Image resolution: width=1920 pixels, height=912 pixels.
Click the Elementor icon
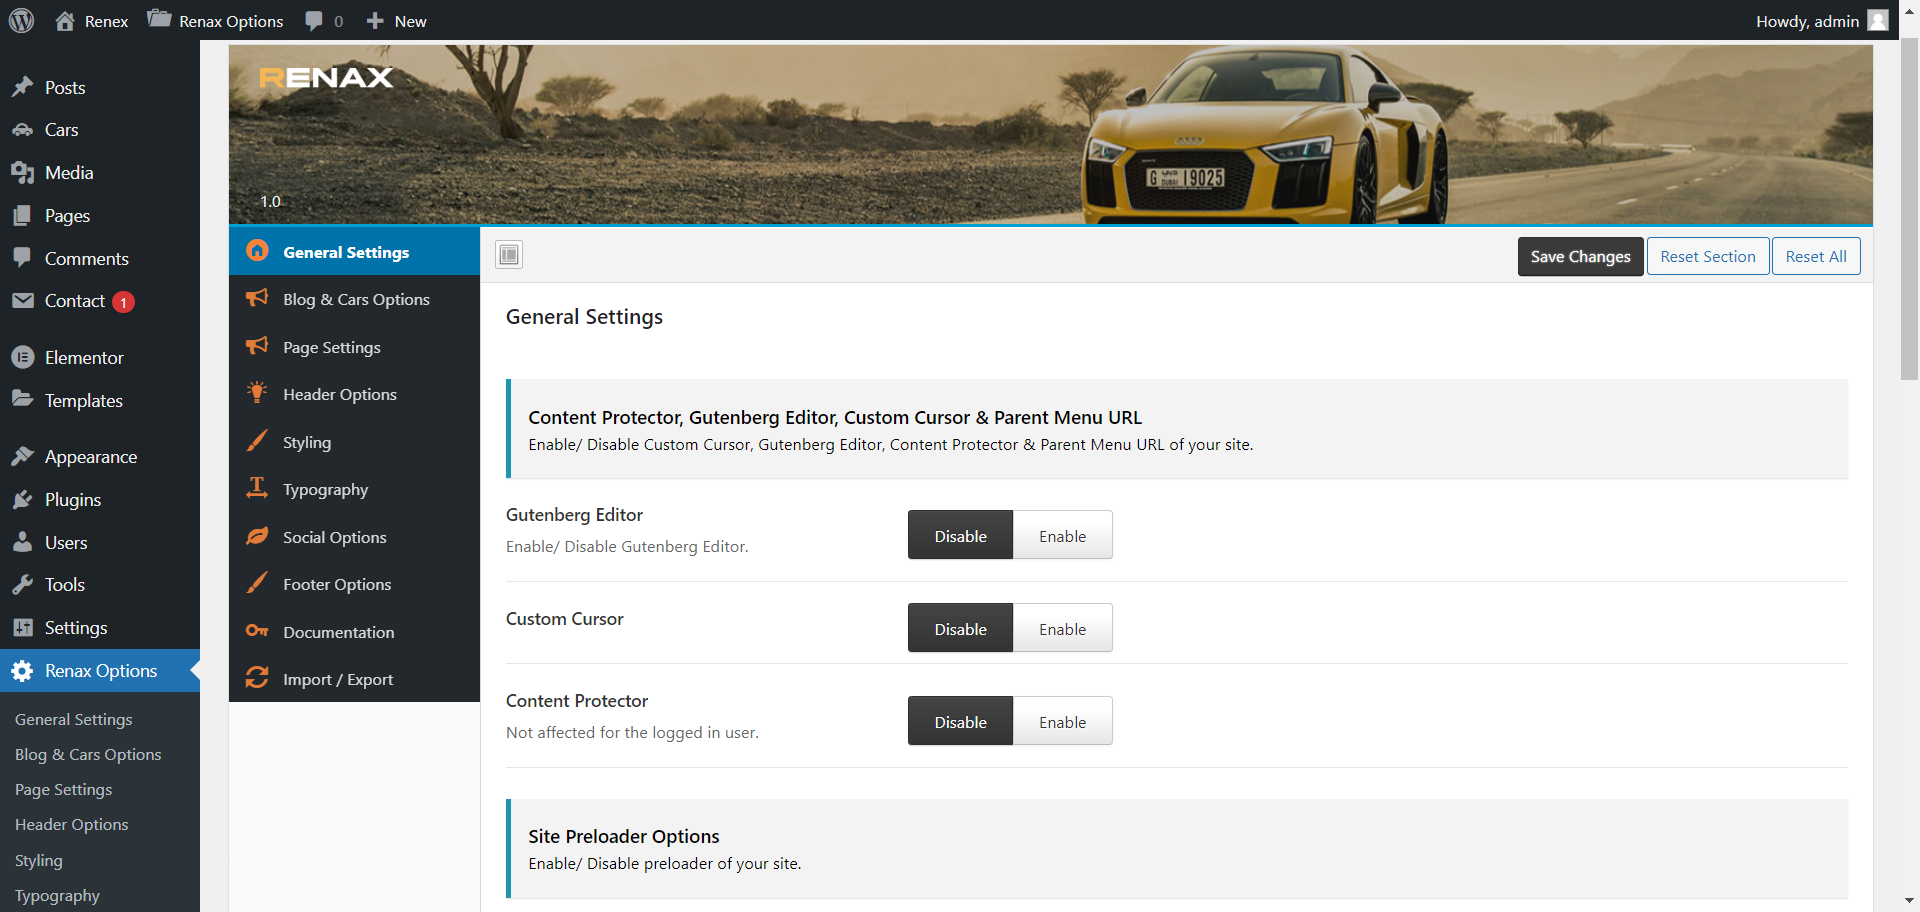23,357
